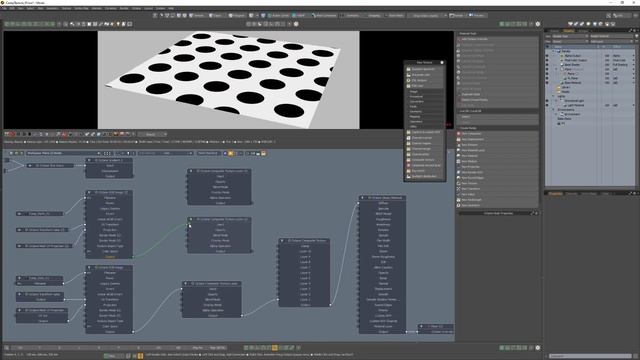The height and width of the screenshot is (360, 640).
Task: Click the Delete Unused Nodes button
Action: [497, 100]
